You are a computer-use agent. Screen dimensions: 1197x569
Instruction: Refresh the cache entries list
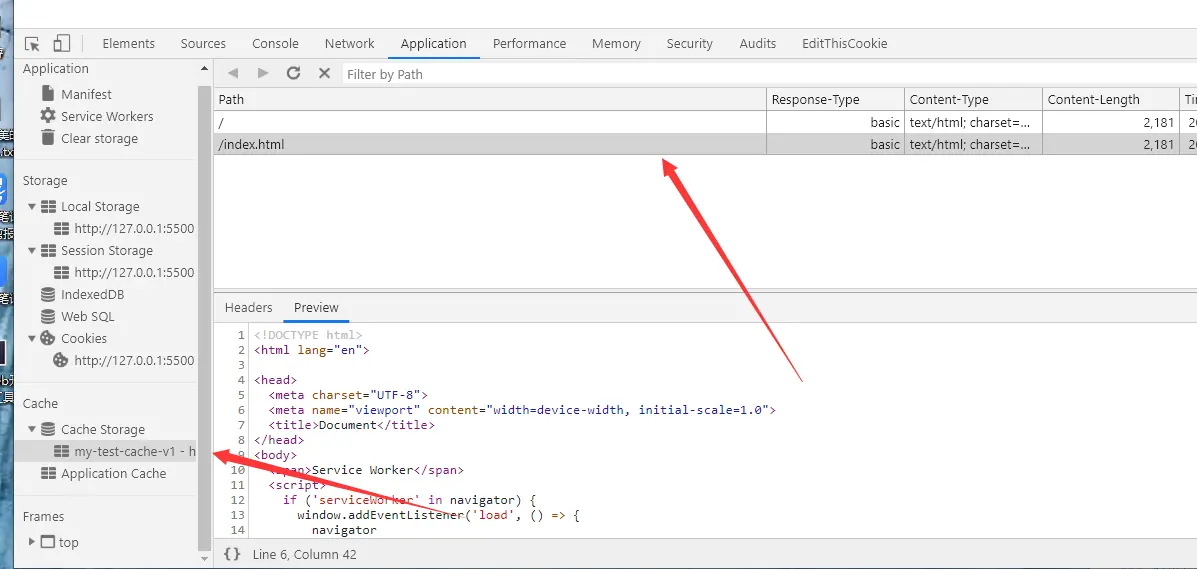coord(293,73)
